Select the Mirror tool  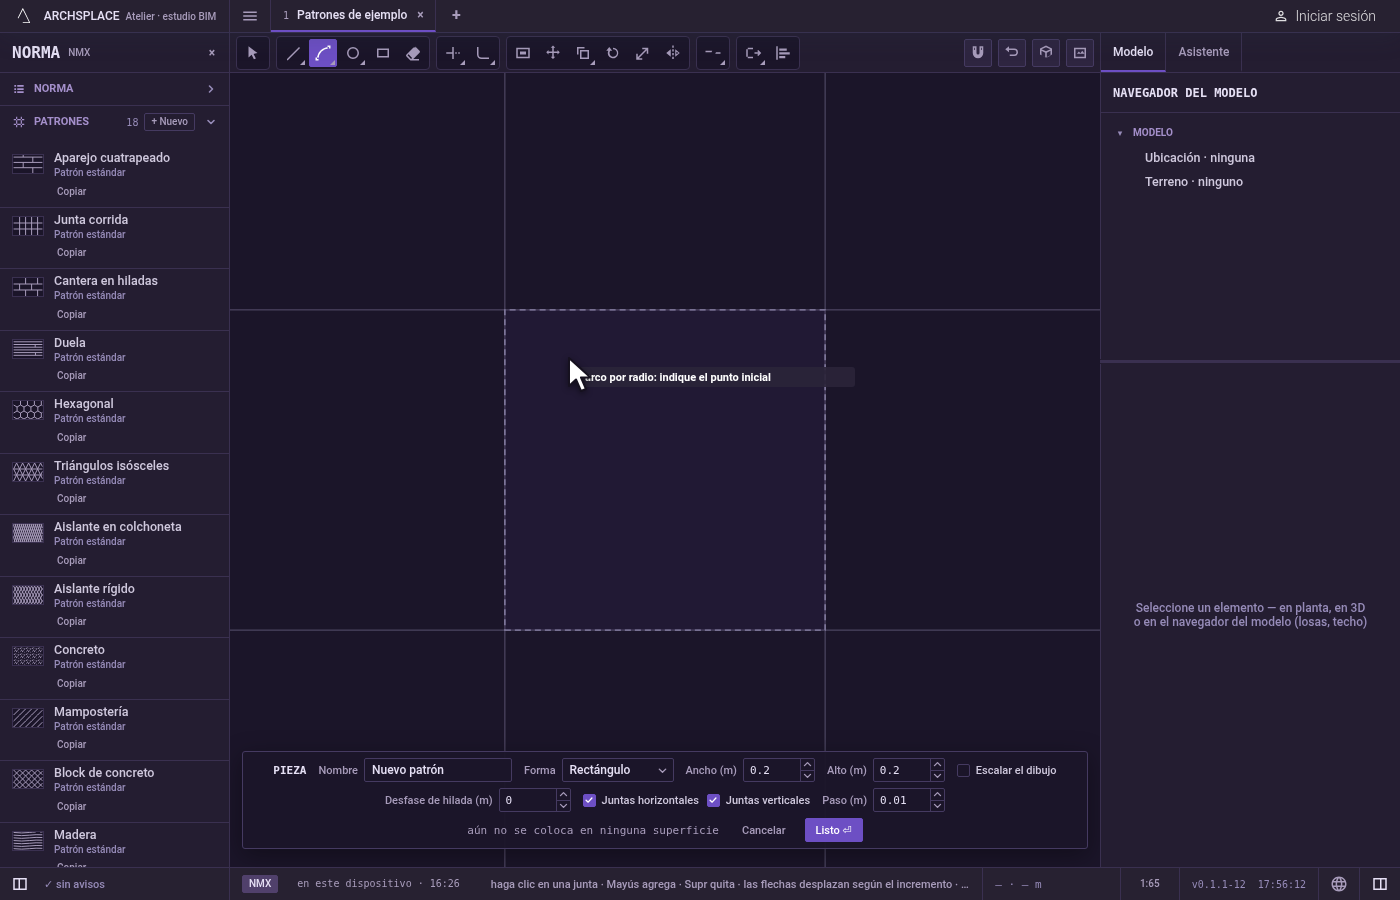point(673,53)
